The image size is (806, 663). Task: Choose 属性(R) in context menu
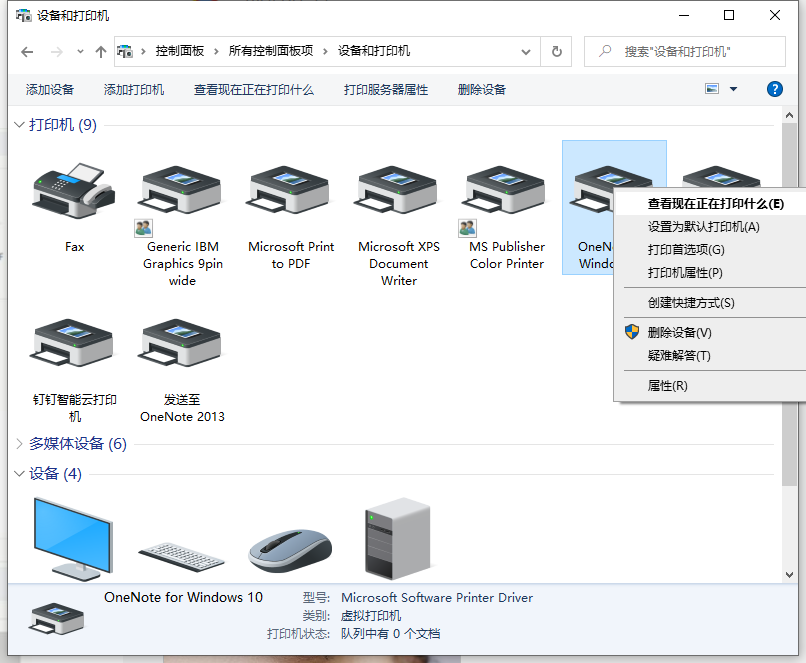click(x=667, y=385)
